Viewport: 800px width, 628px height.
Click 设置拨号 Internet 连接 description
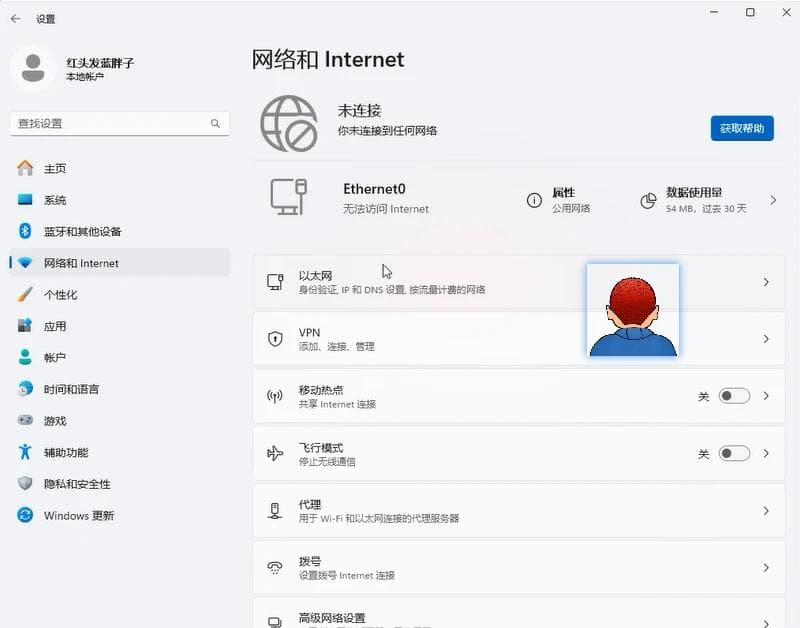tap(346, 575)
